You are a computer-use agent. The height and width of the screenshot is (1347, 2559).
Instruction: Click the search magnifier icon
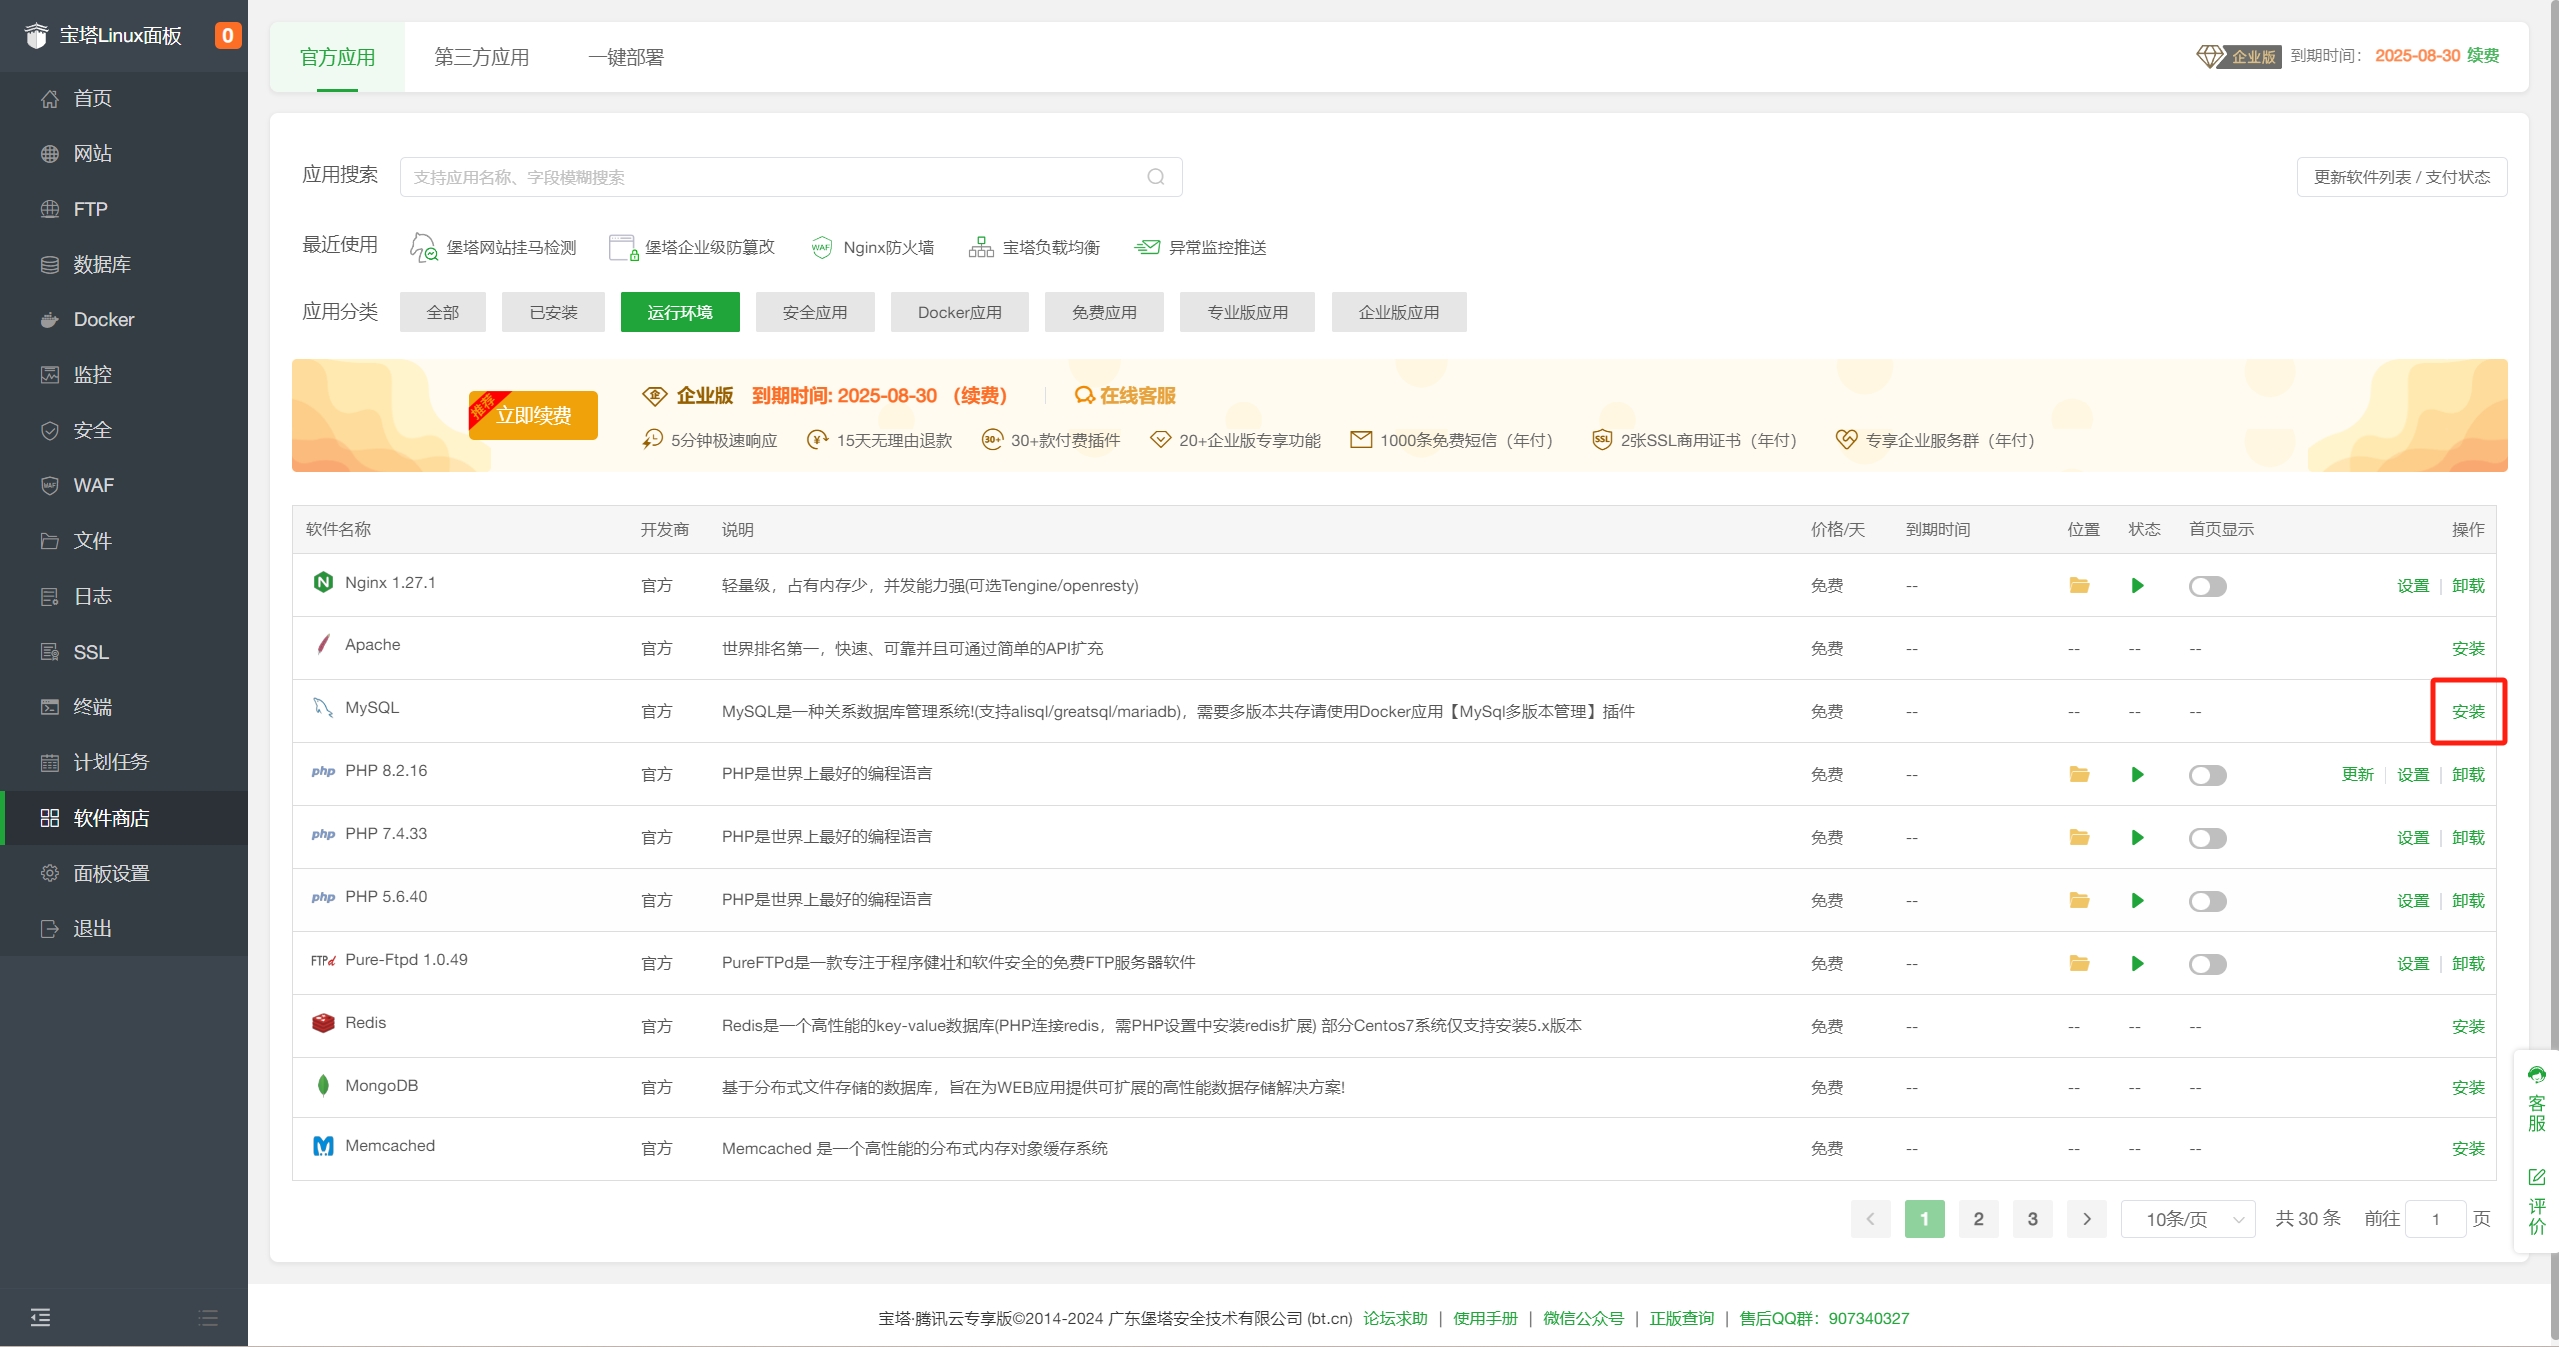[1155, 177]
